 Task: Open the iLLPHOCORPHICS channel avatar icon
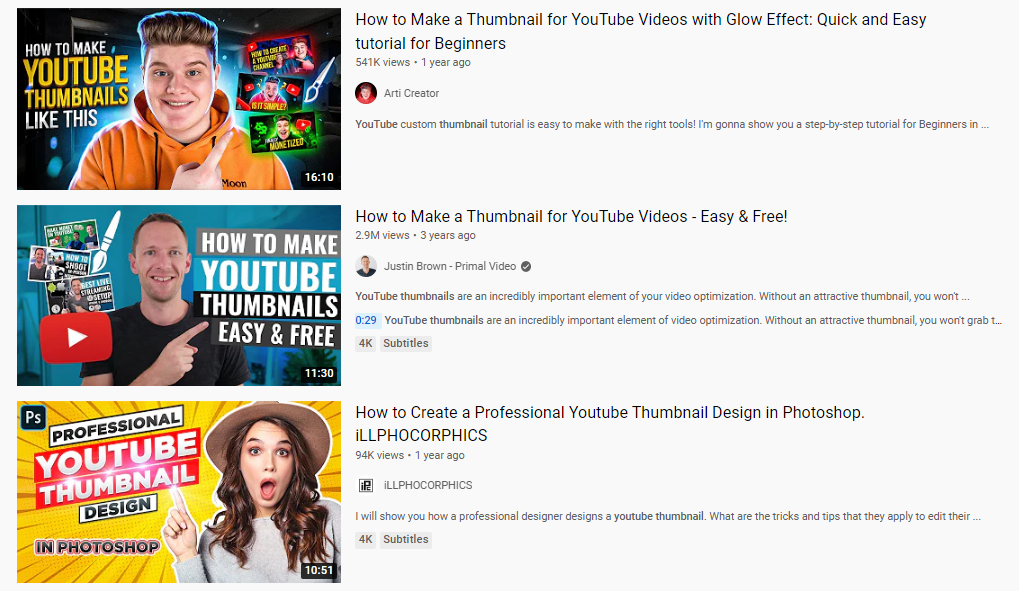pyautogui.click(x=366, y=485)
